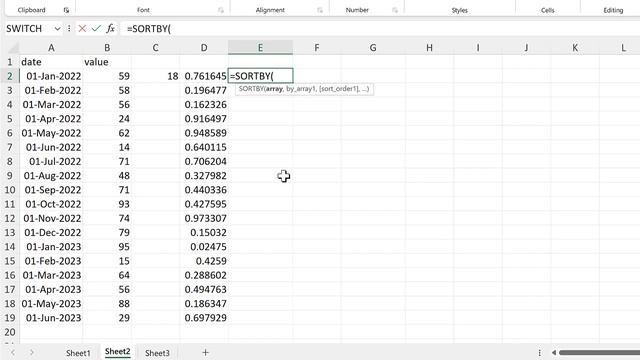The height and width of the screenshot is (360, 640).
Task: Switch to Sheet1 tab
Action: (x=78, y=353)
